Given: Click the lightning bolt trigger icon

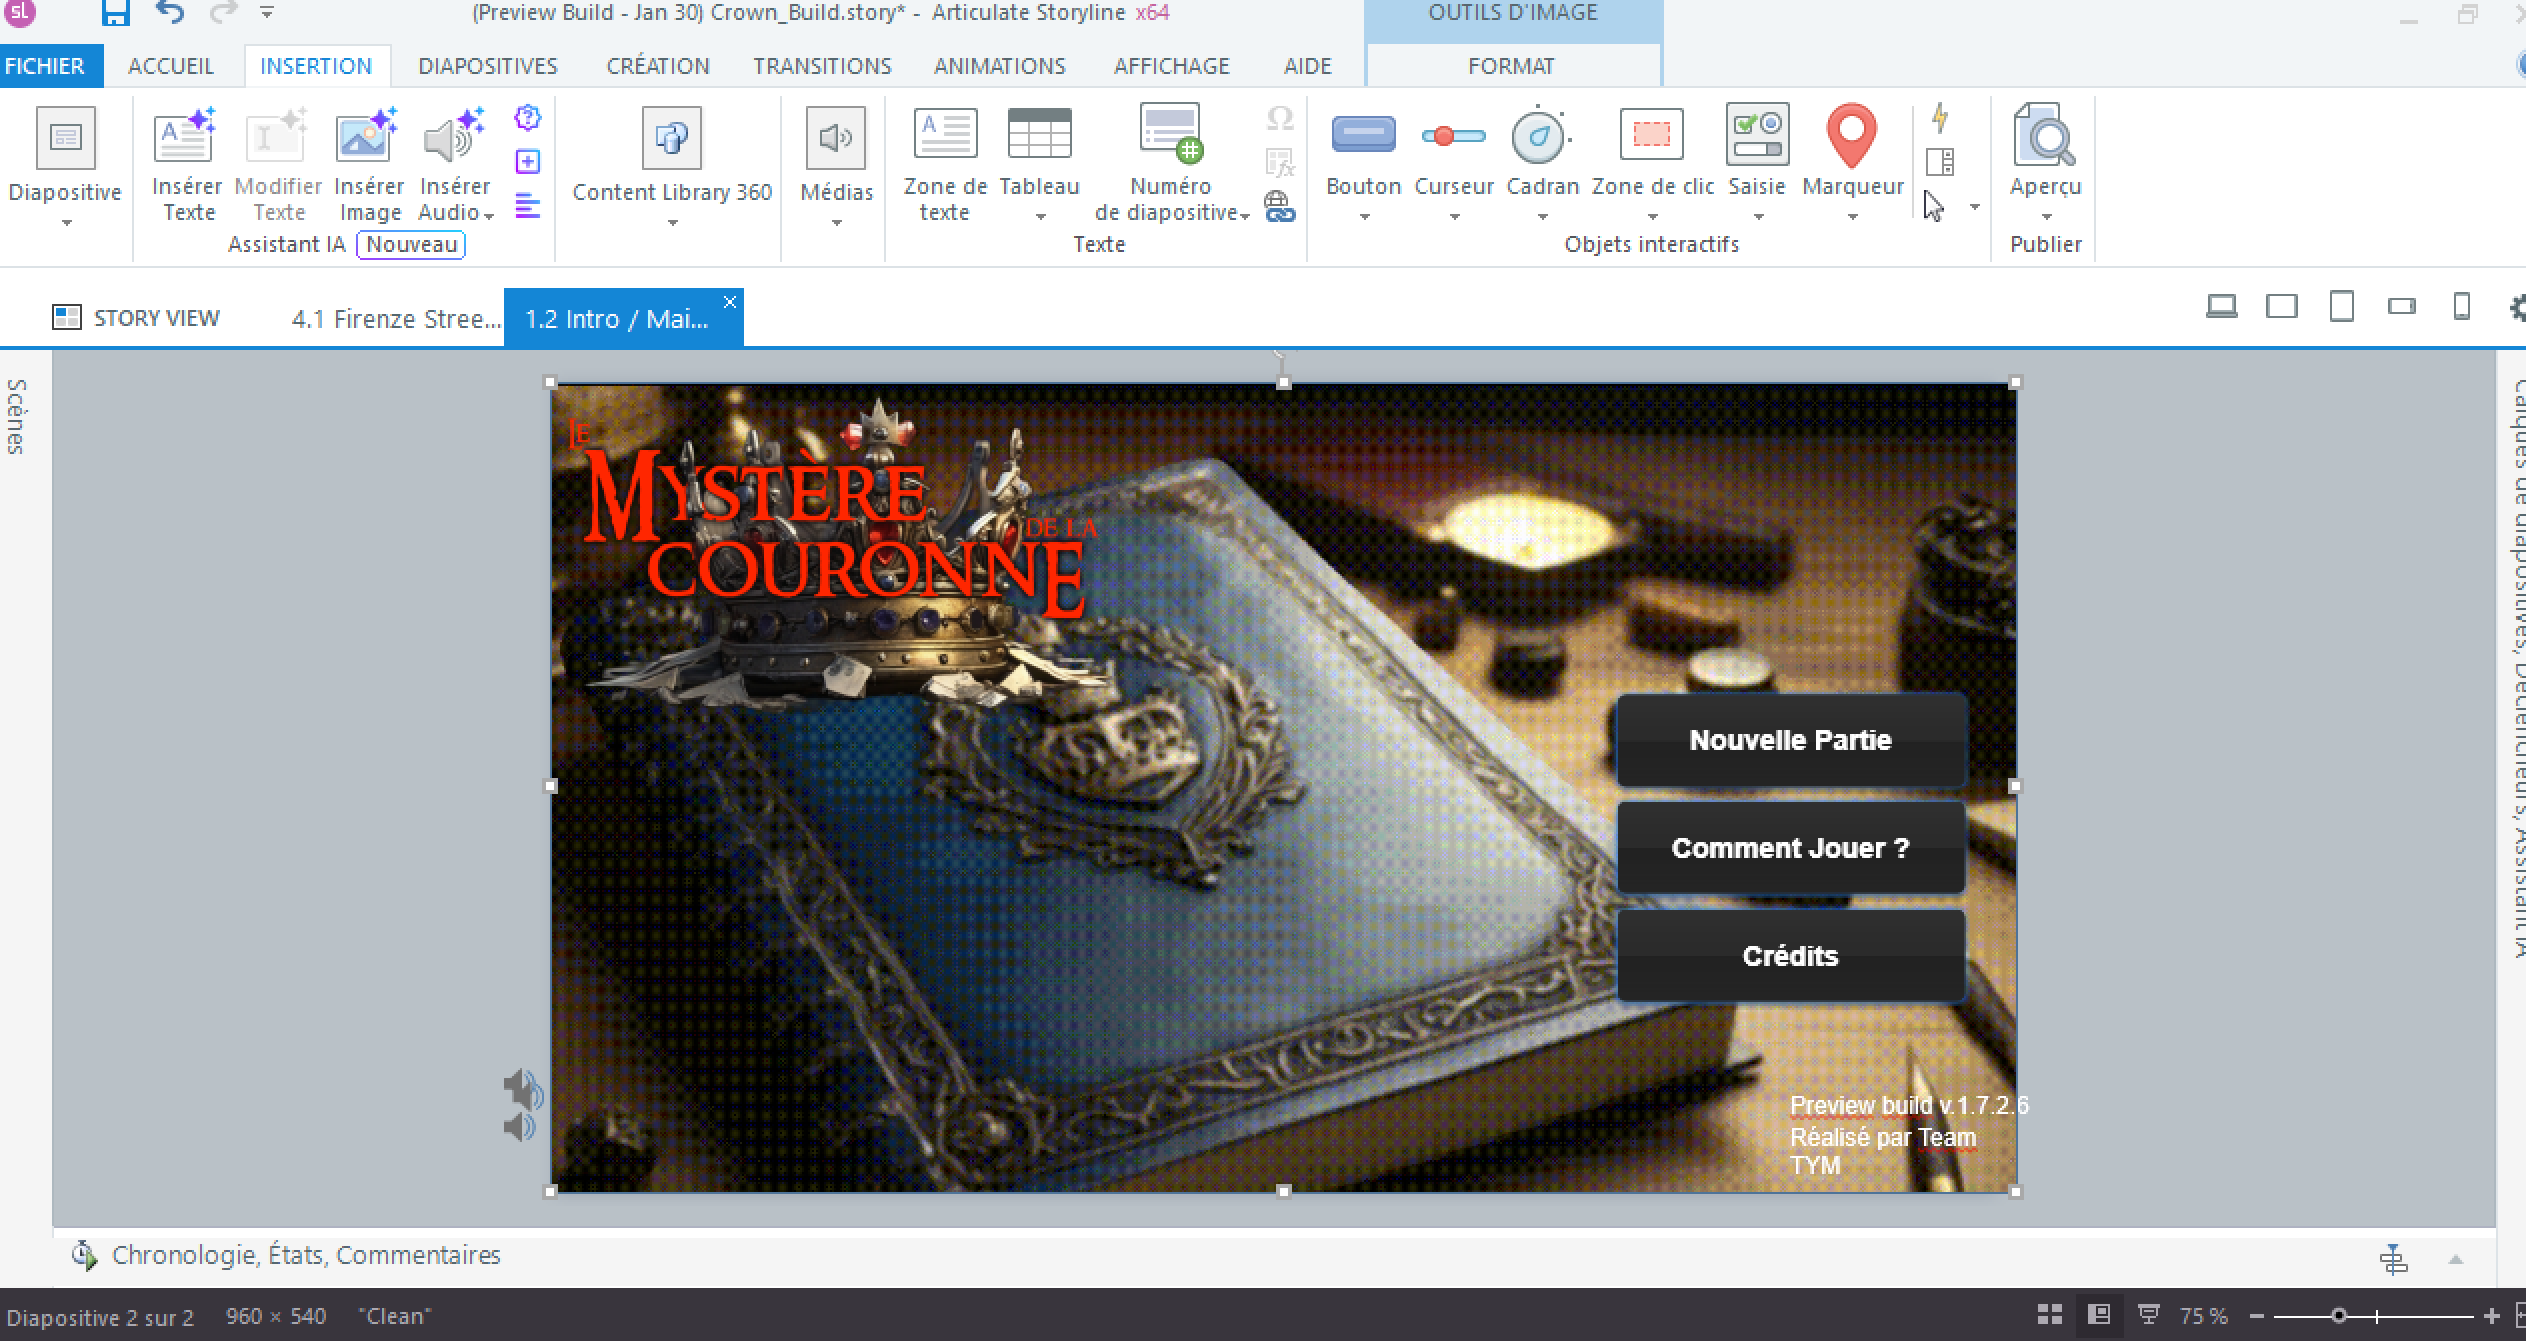Looking at the screenshot, I should [1940, 118].
